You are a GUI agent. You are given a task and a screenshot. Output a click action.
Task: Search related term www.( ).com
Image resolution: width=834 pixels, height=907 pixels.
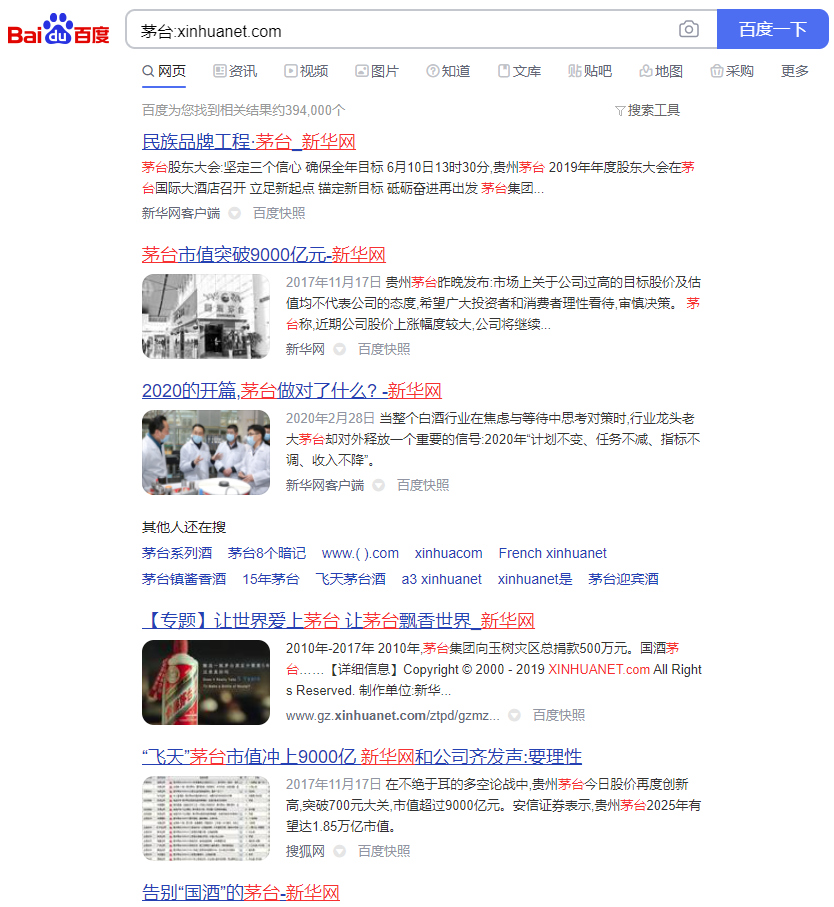pos(360,553)
